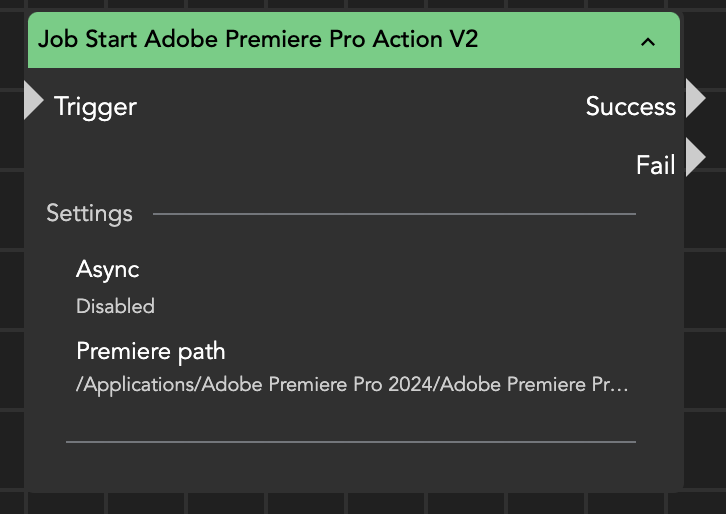Click the bottom divider line under Premiere path

tap(350, 441)
